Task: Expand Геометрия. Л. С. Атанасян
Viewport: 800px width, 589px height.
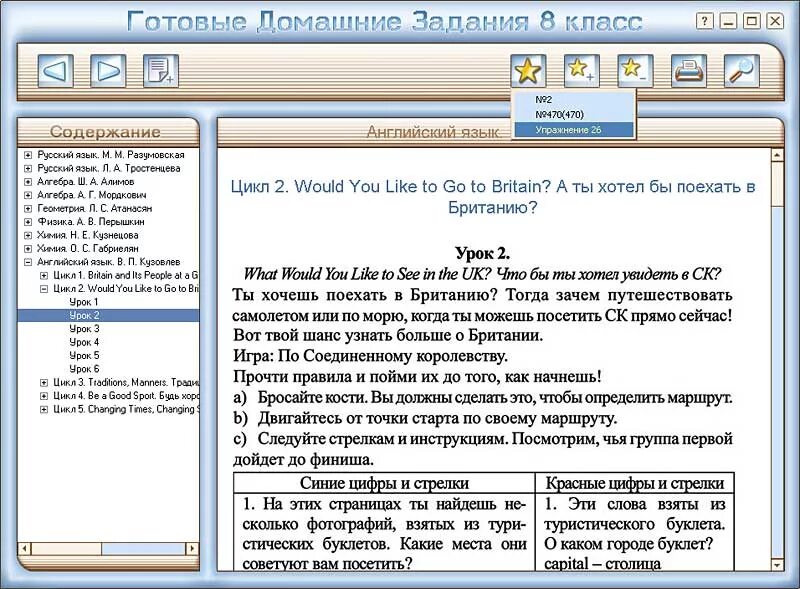Action: pos(28,208)
